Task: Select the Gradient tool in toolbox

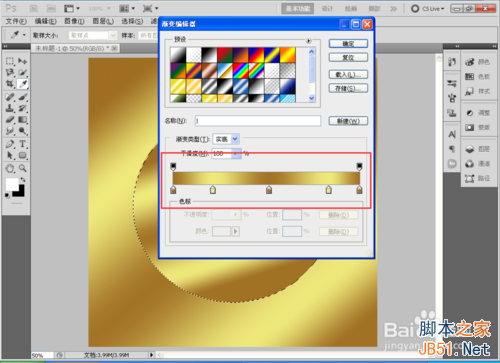Action: point(23,119)
